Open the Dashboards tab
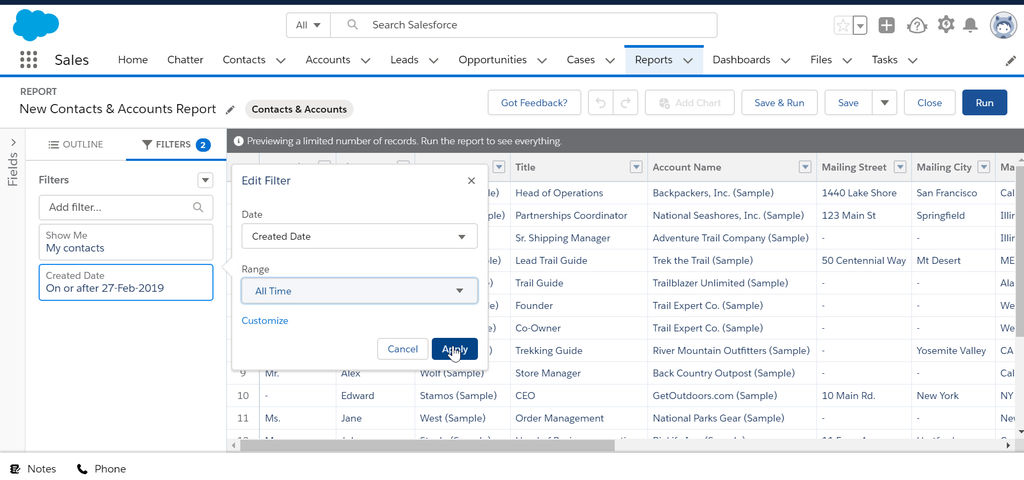 pyautogui.click(x=741, y=59)
